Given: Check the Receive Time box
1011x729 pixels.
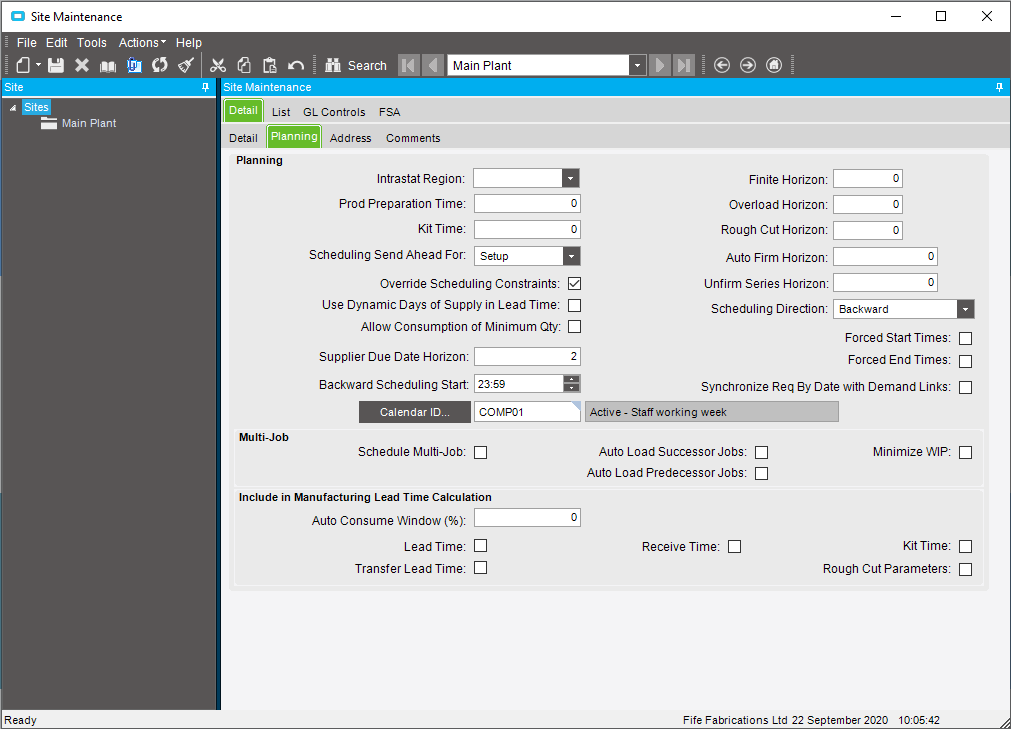Looking at the screenshot, I should point(734,547).
